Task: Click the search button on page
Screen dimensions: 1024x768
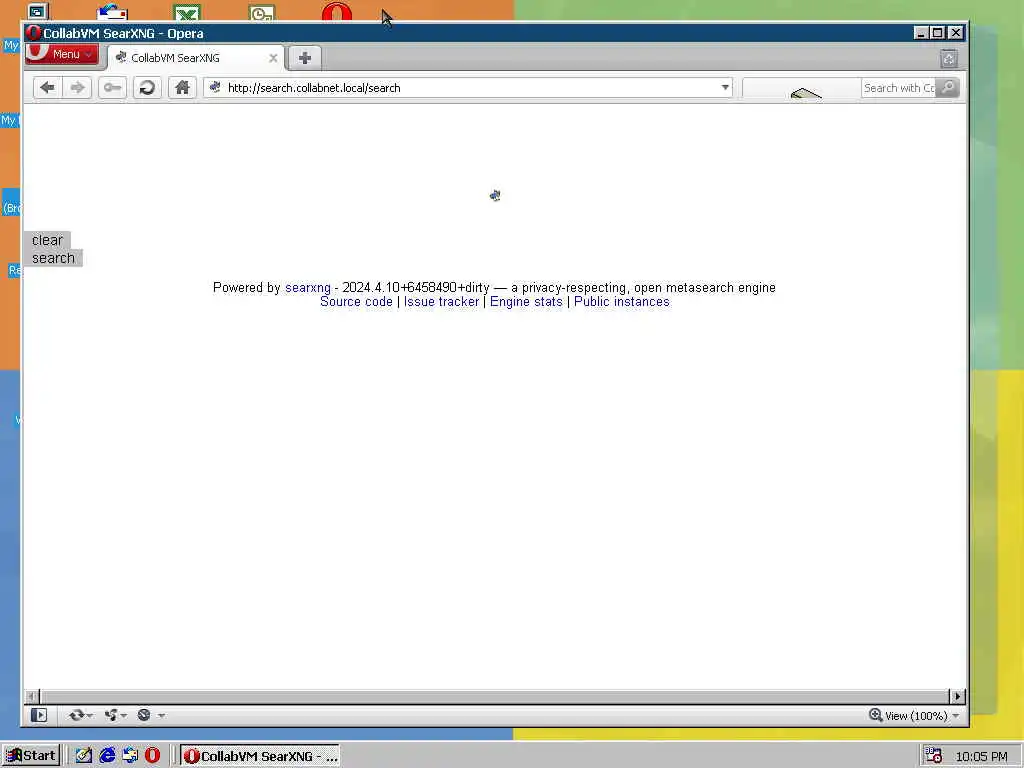Action: [x=54, y=258]
